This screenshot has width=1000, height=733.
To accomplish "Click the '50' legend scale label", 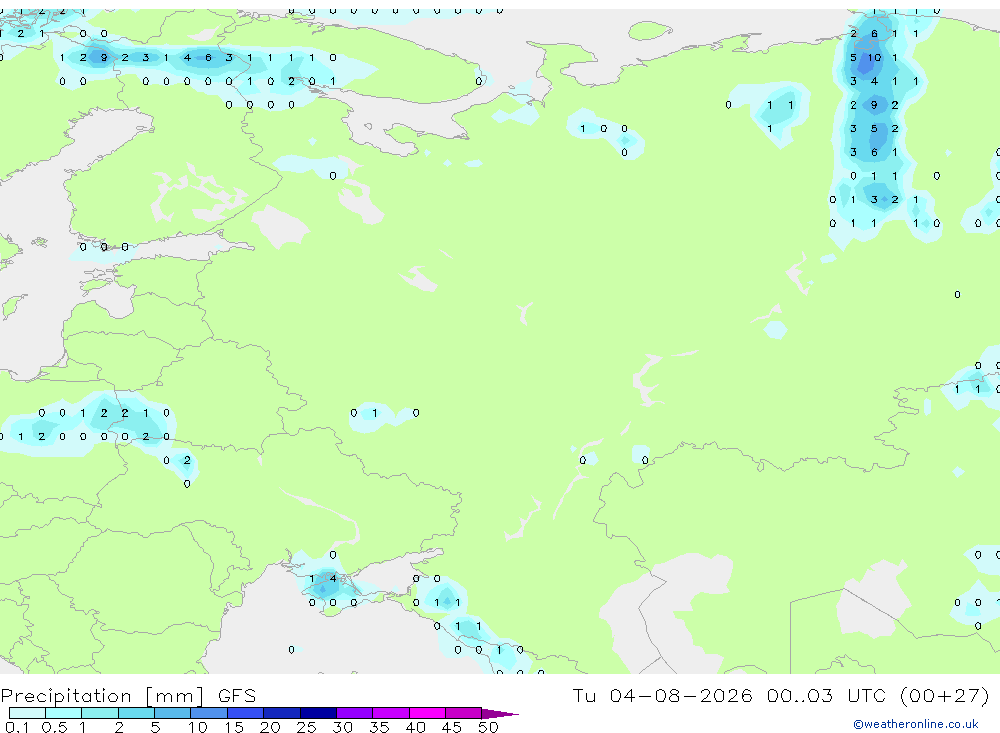I will pos(488,727).
